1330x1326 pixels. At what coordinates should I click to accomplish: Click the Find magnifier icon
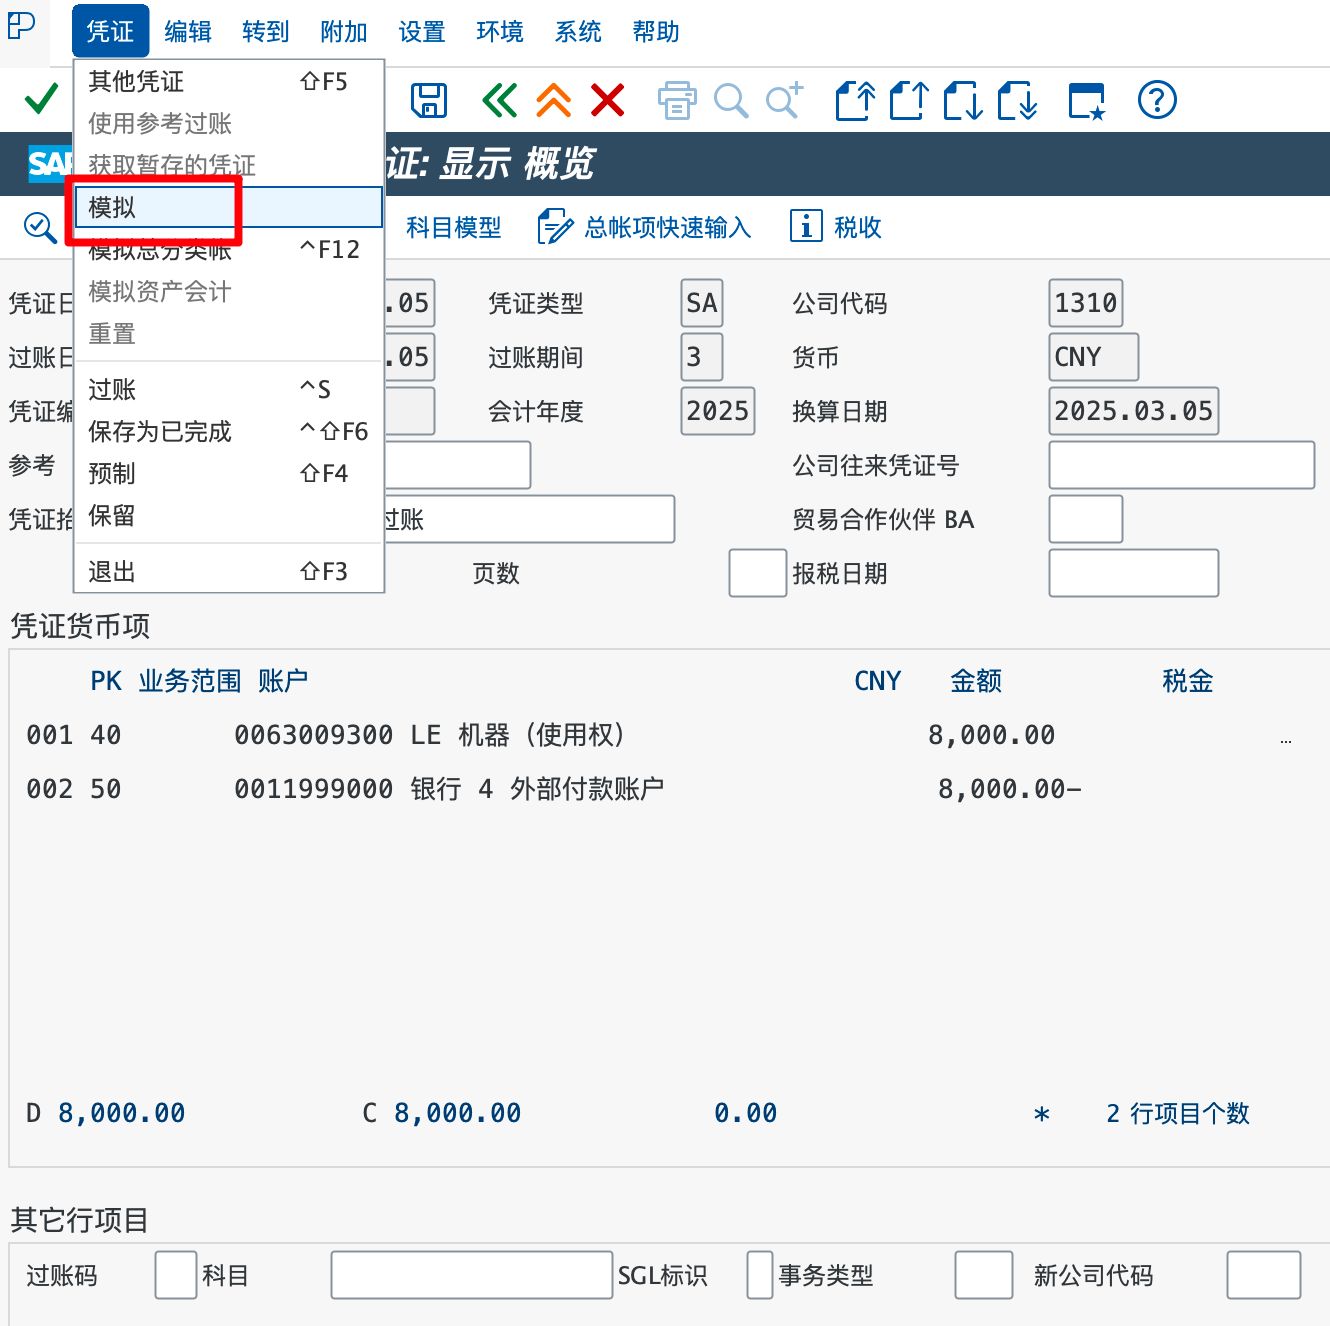pos(731,100)
